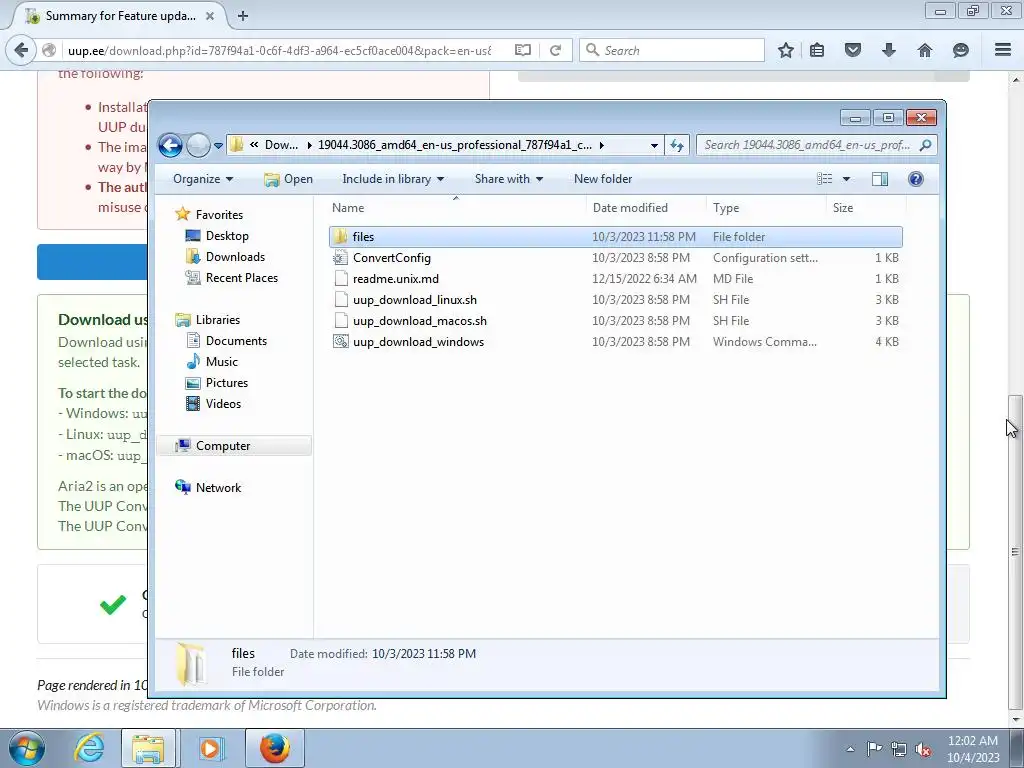
Task: Select uup_download_linux.sh file
Action: (x=616, y=300)
